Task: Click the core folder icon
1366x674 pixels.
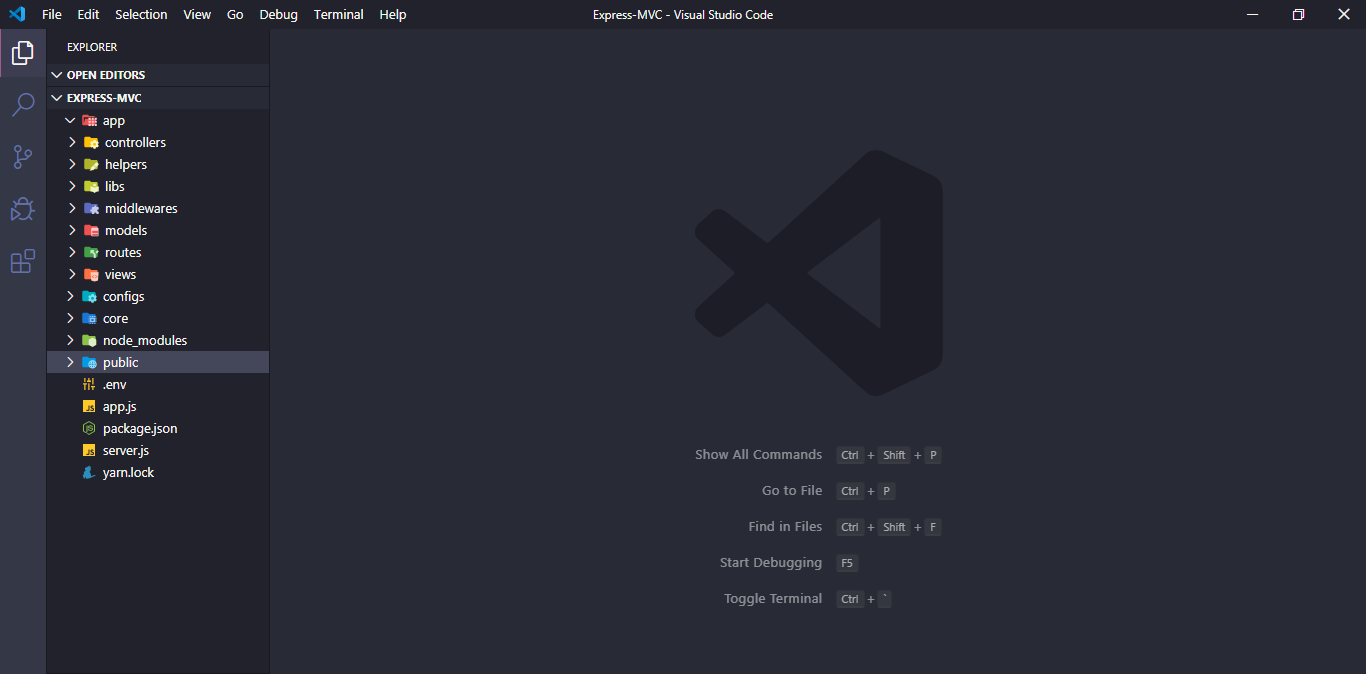Action: point(89,318)
